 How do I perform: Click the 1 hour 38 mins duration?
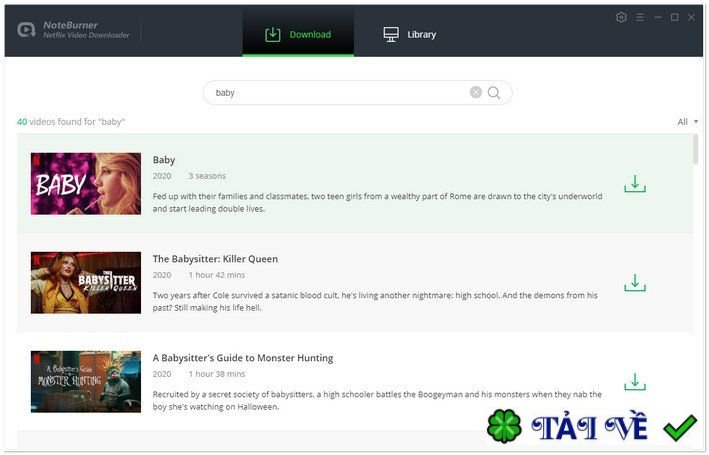tap(217, 374)
